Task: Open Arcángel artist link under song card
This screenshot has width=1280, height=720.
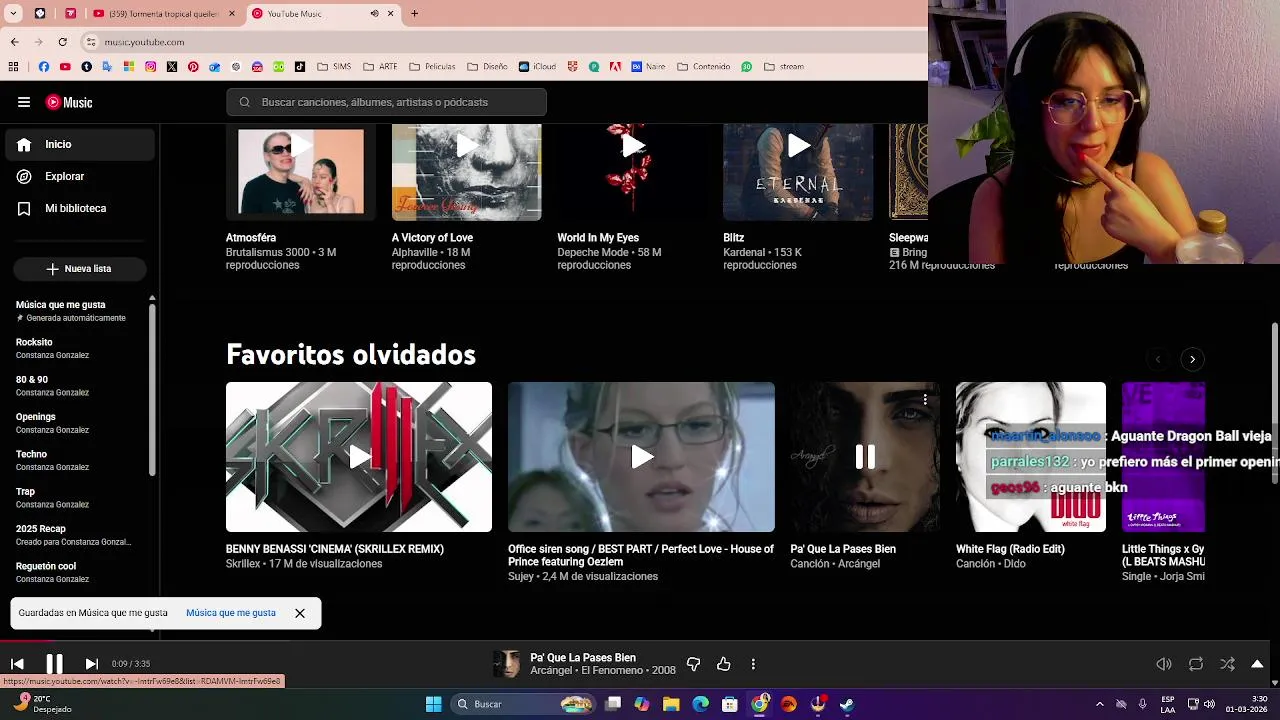Action: pos(858,564)
